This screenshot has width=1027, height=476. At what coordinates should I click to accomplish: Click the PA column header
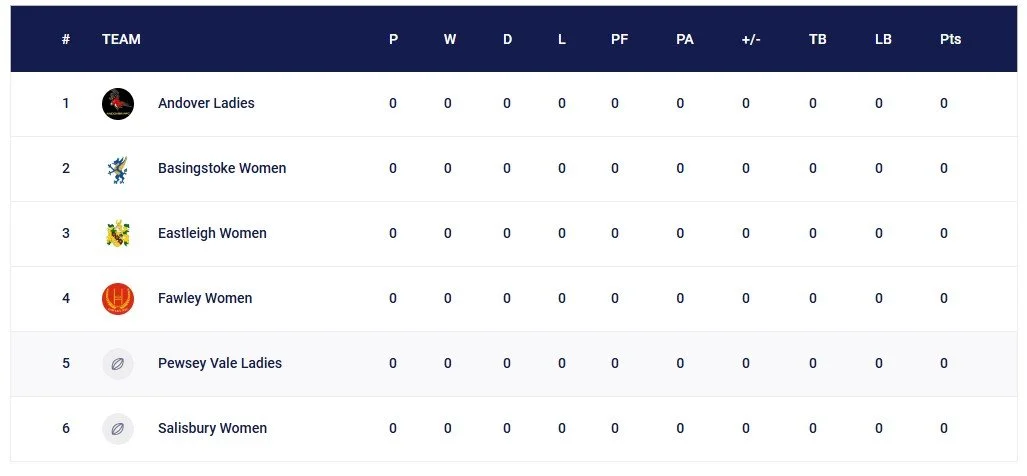684,39
